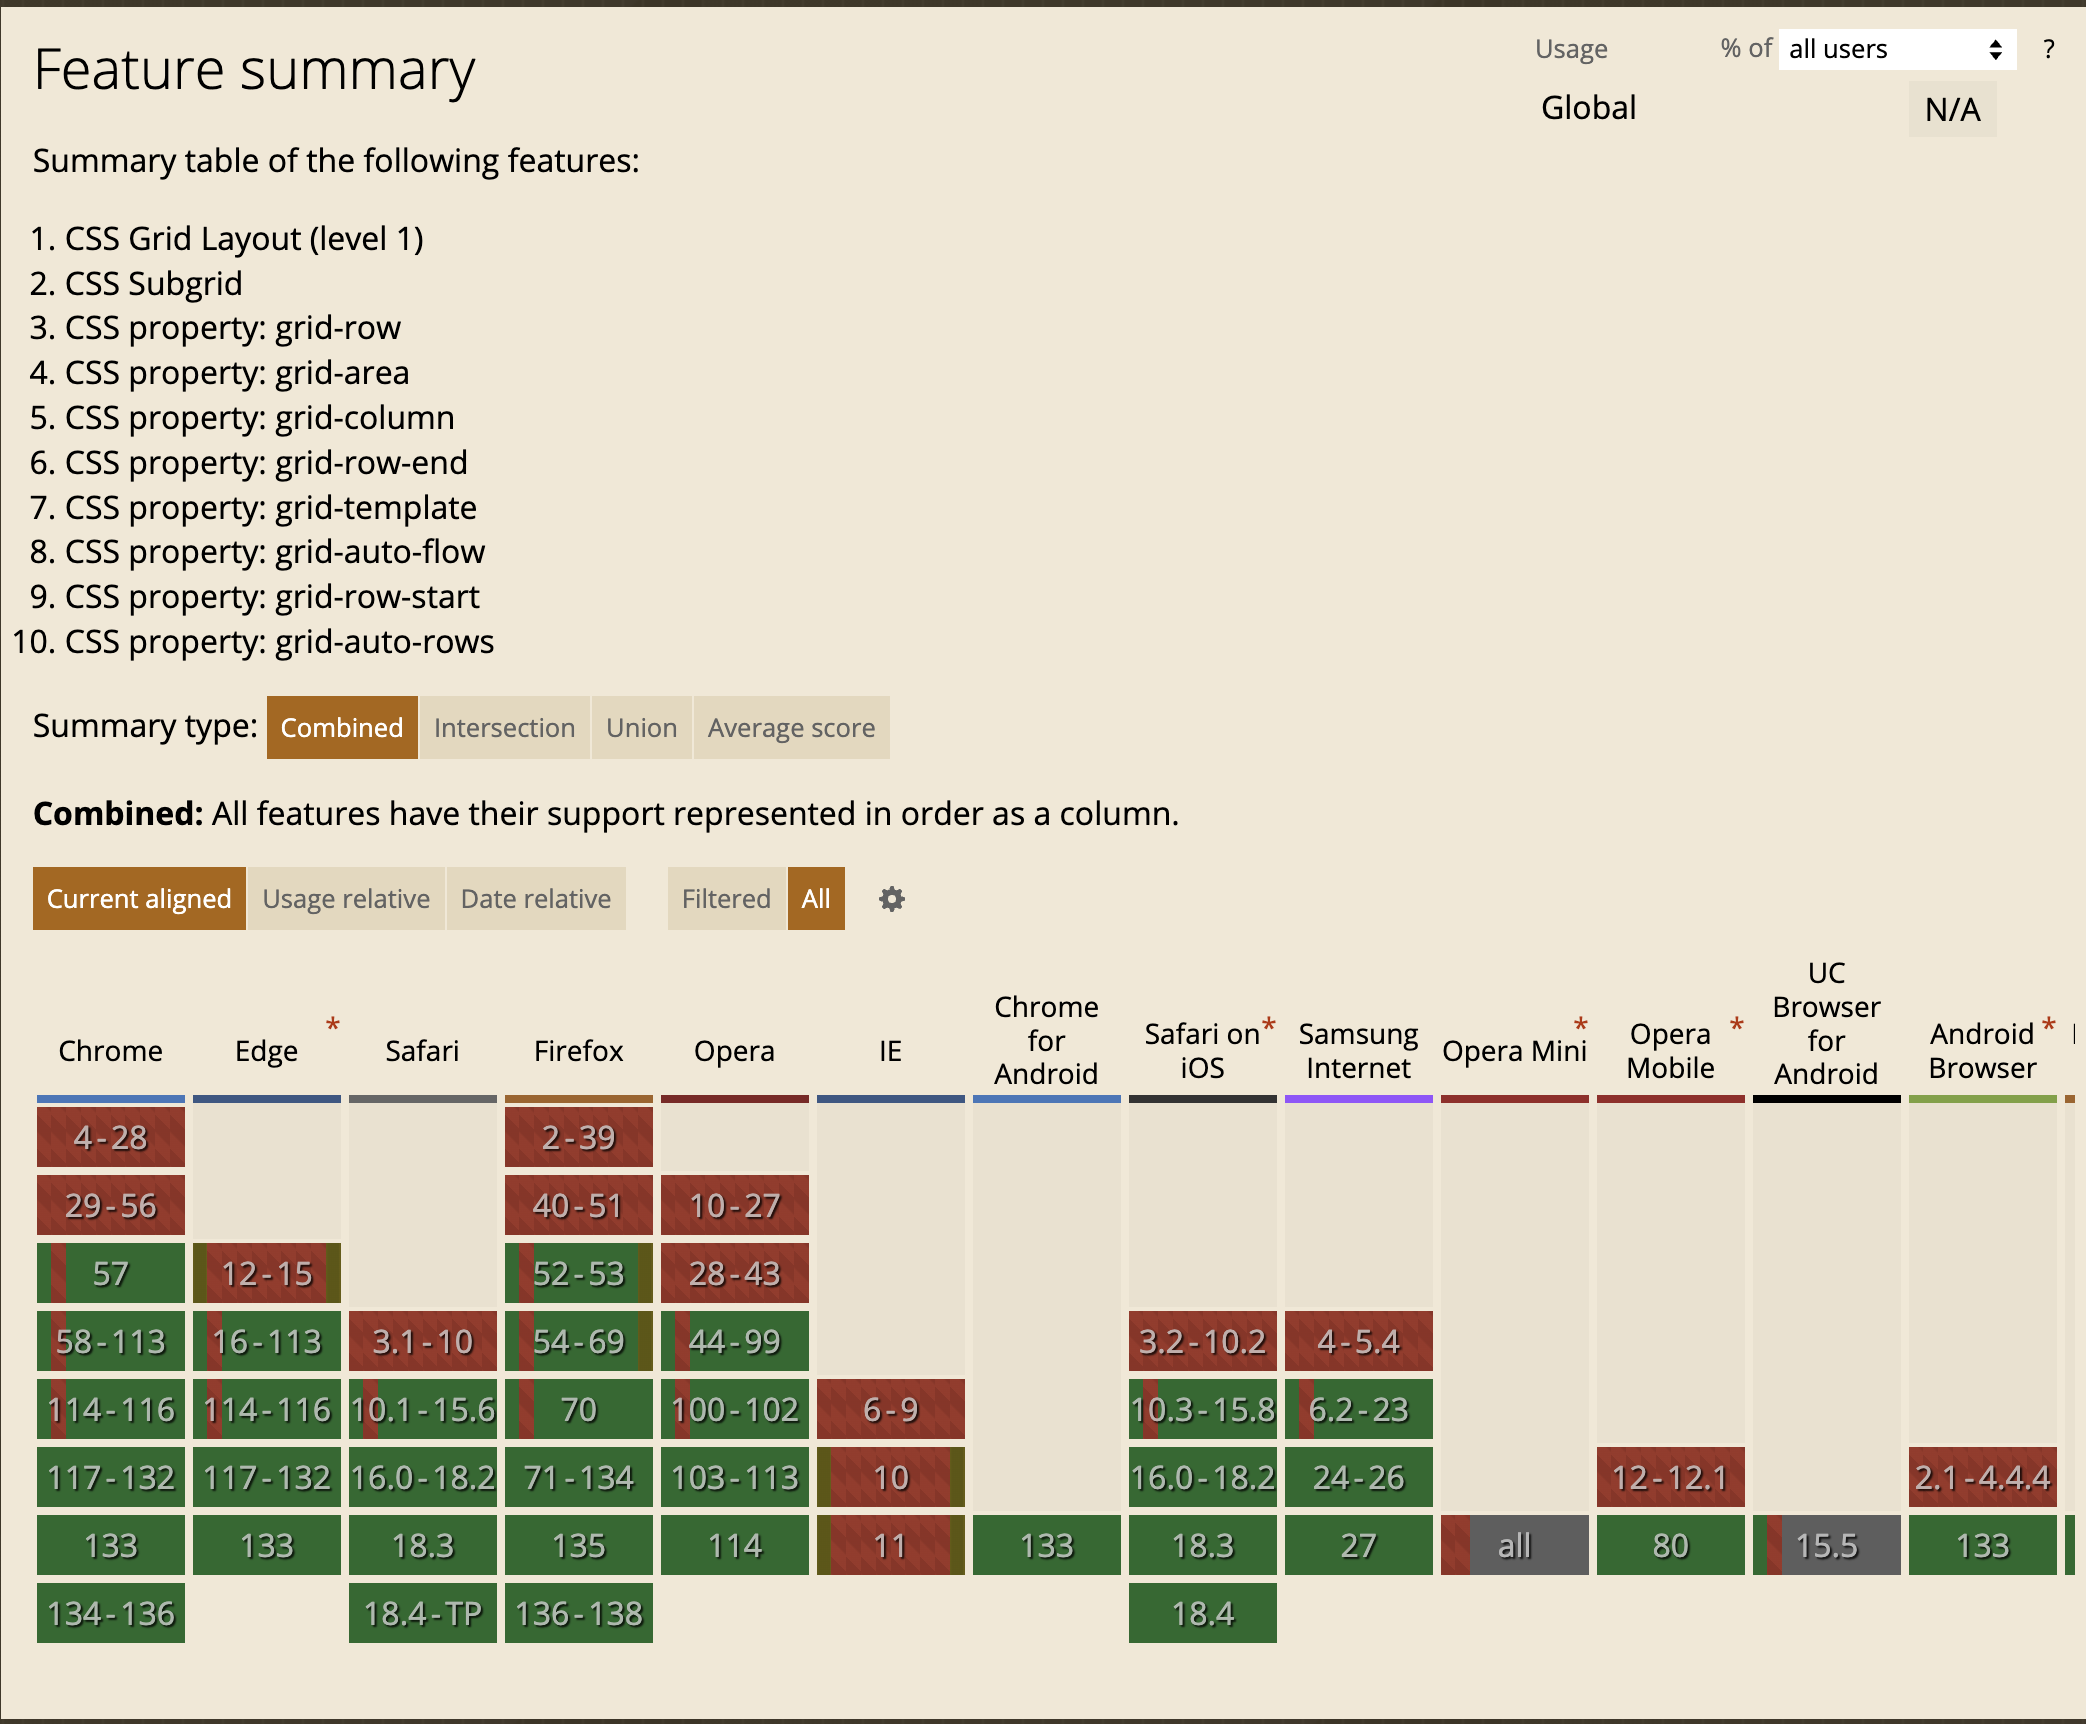
Task: Select IE version cell 6-9
Action: point(891,1409)
